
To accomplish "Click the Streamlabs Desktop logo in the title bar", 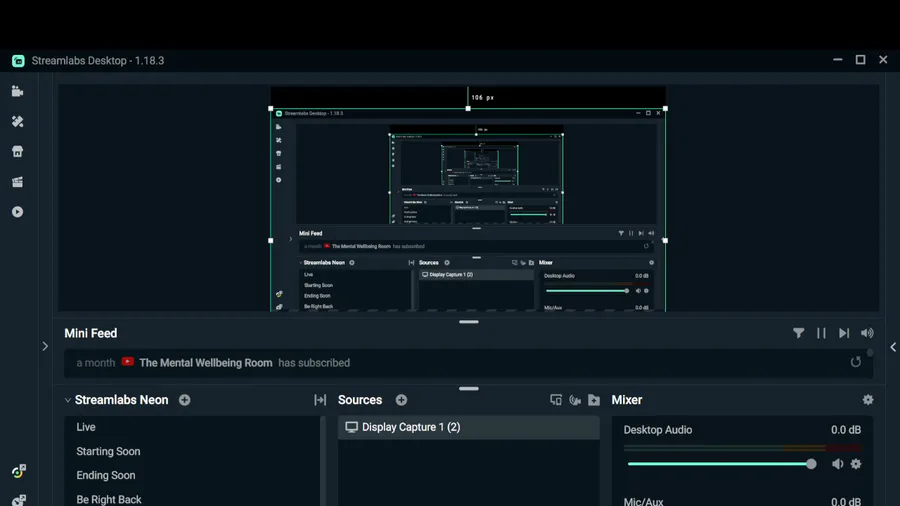I will pos(18,61).
